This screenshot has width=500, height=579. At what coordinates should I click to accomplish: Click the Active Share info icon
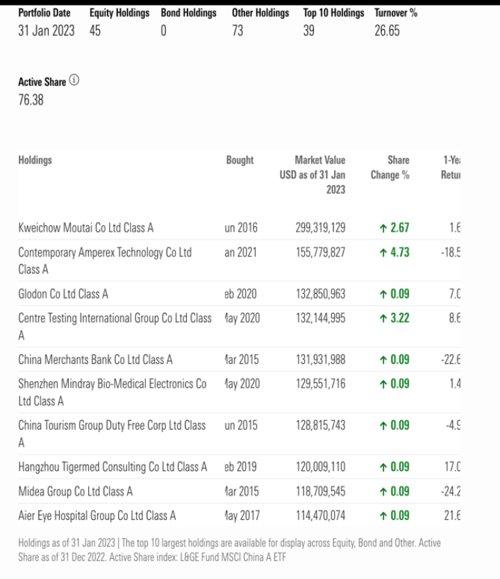pyautogui.click(x=74, y=80)
